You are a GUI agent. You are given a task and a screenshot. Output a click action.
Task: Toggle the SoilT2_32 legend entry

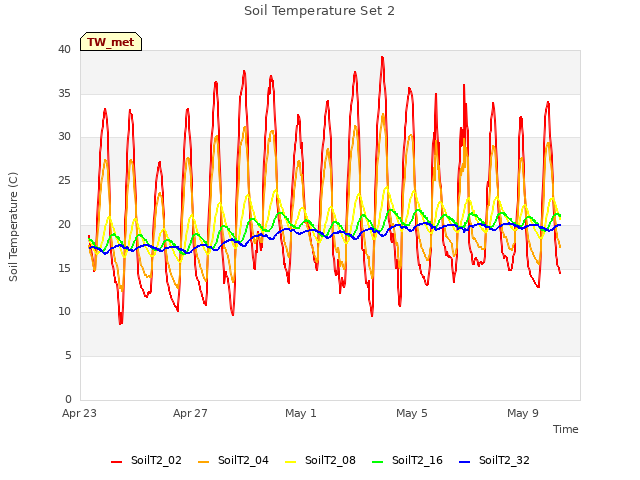pyautogui.click(x=494, y=460)
